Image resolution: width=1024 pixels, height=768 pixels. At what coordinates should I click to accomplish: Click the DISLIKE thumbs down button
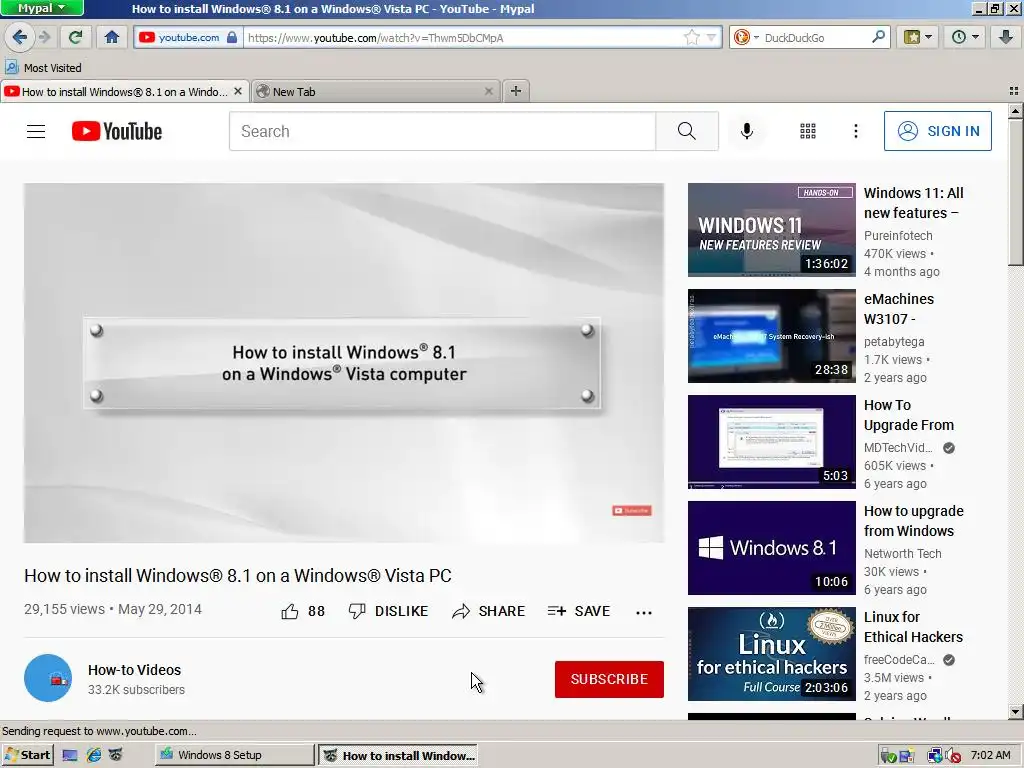[388, 611]
